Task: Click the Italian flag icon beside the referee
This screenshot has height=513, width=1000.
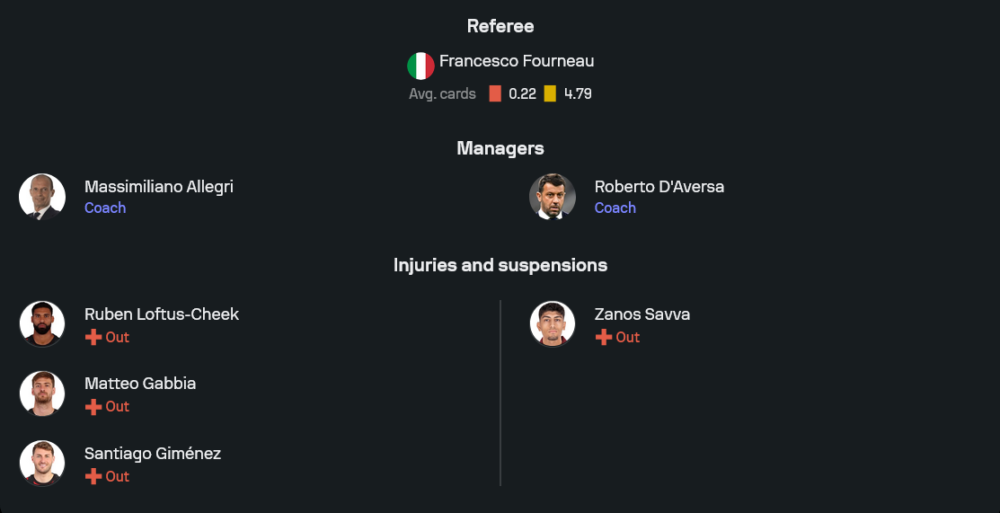Action: coord(420,66)
